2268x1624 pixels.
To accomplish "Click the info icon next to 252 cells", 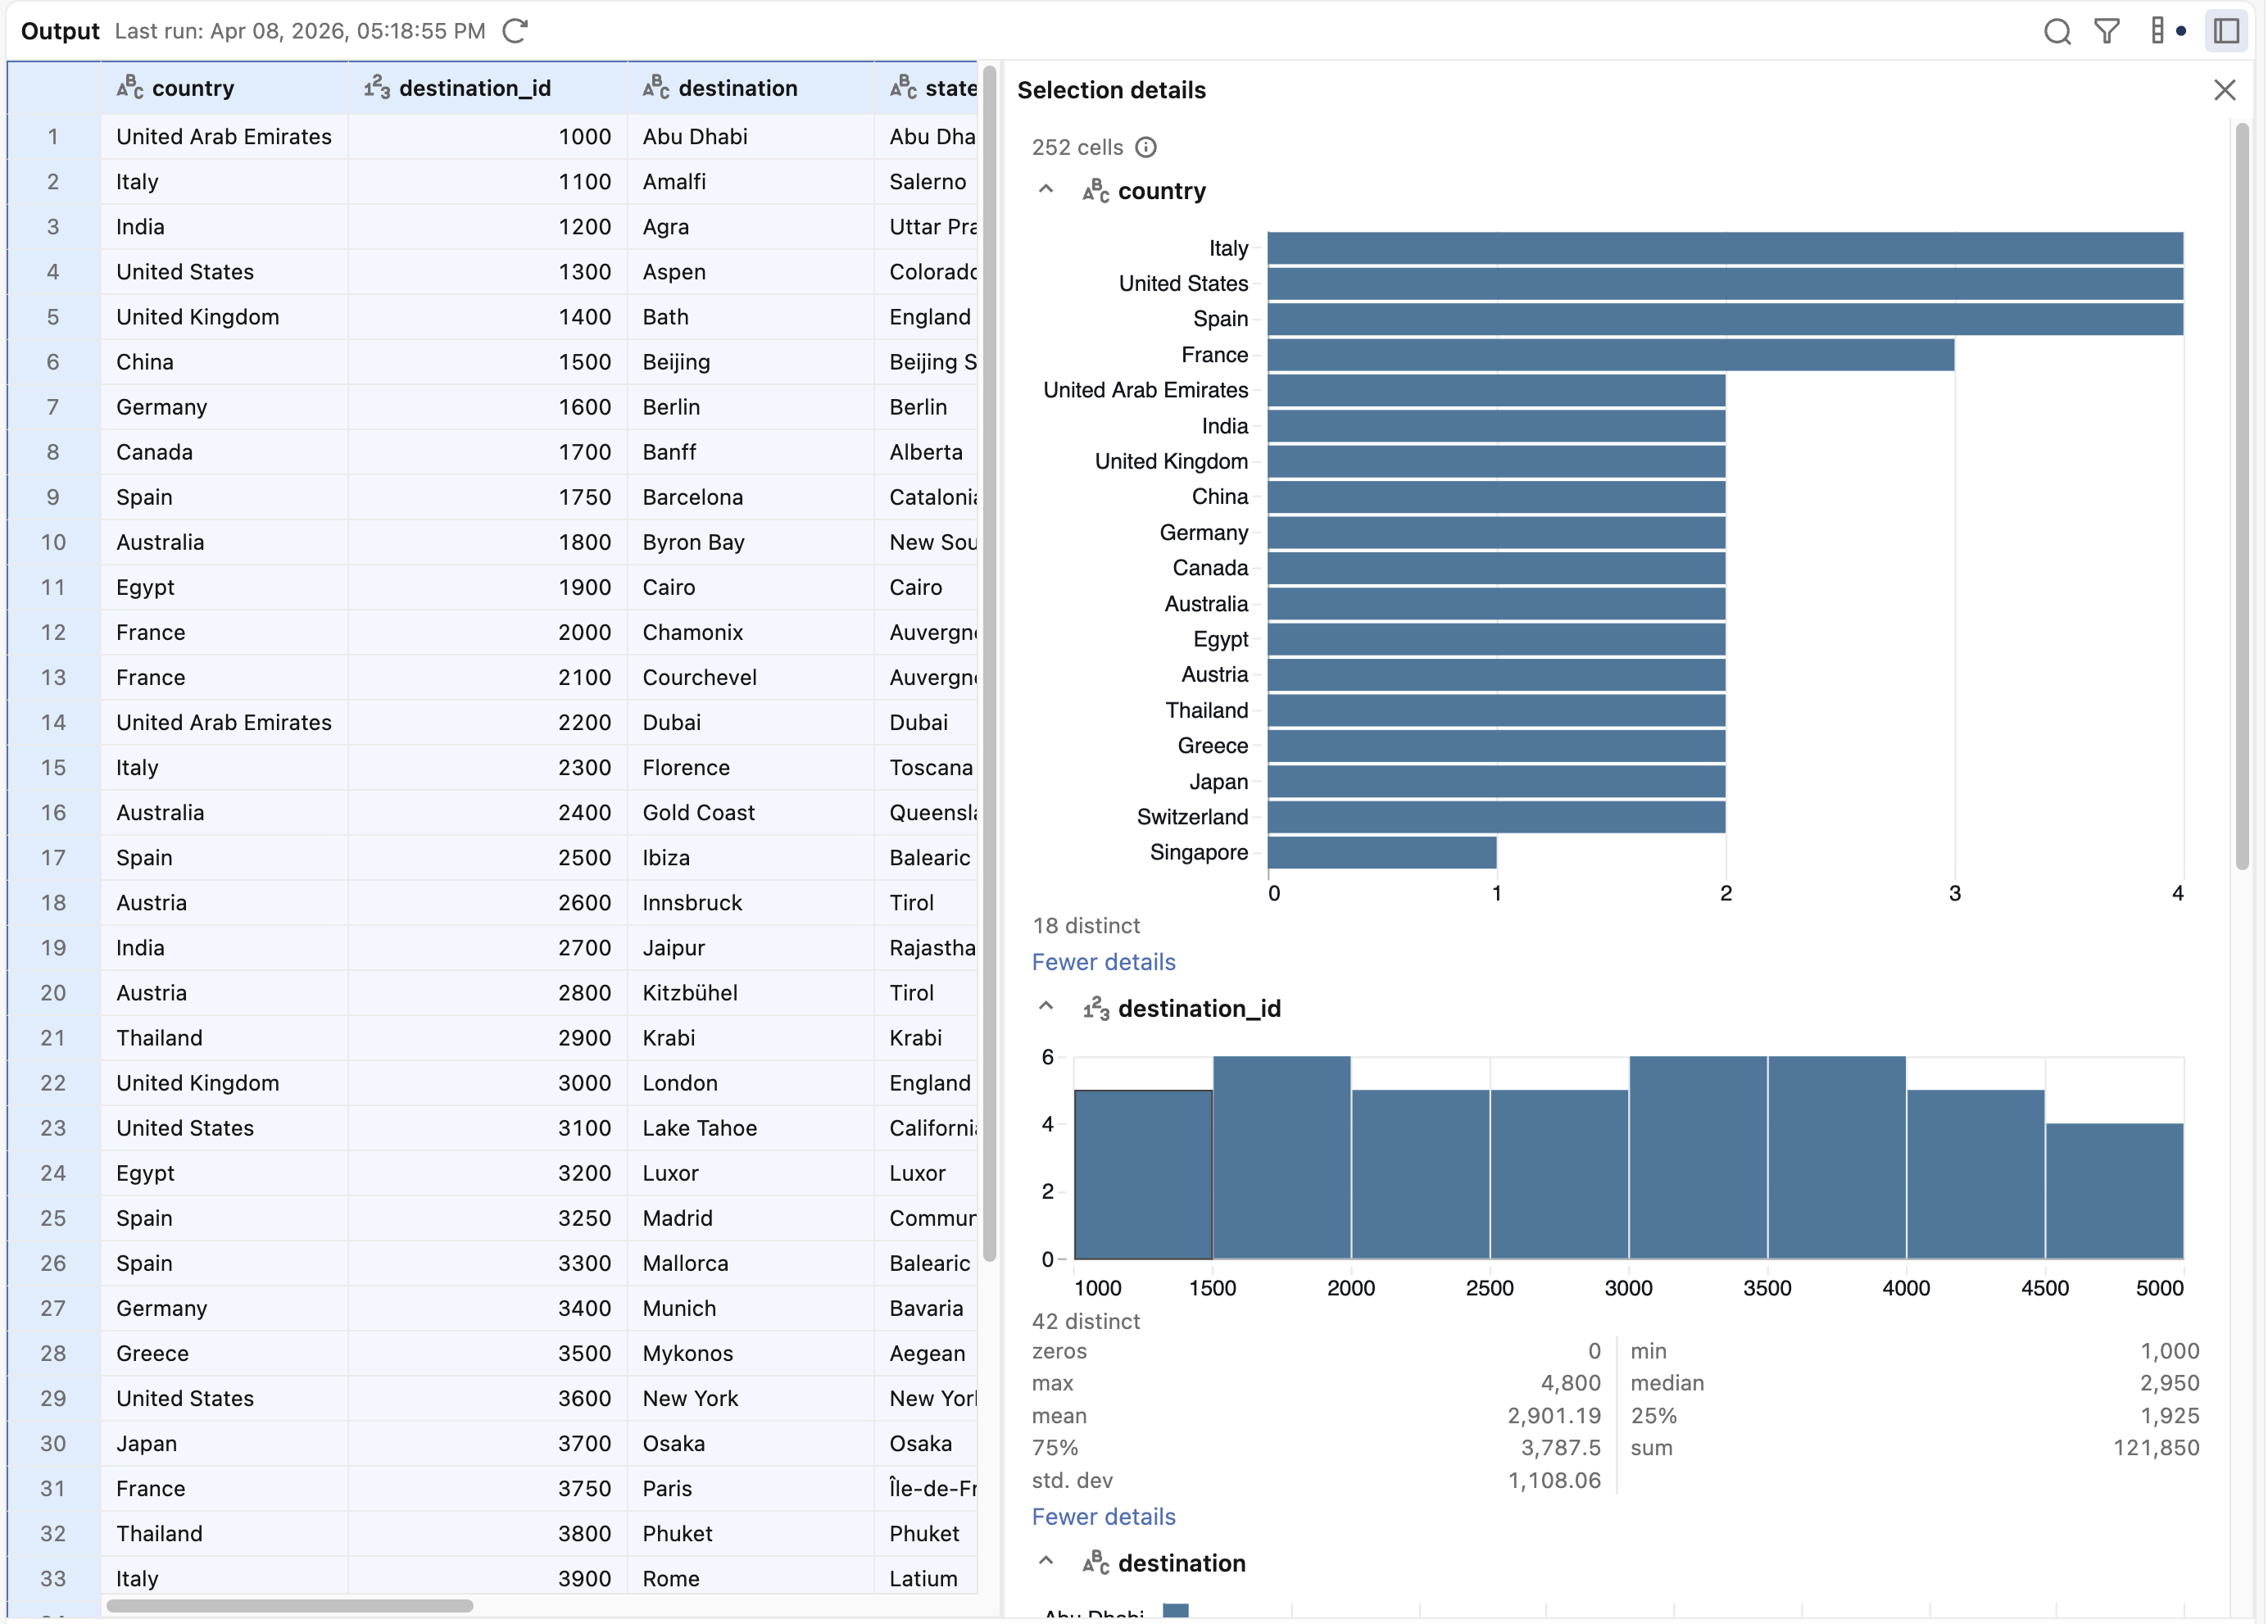I will pyautogui.click(x=1146, y=147).
